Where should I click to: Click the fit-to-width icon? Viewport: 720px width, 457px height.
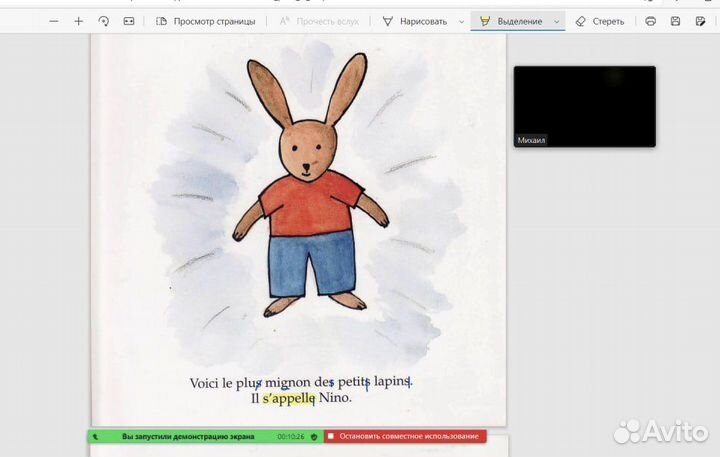(129, 21)
